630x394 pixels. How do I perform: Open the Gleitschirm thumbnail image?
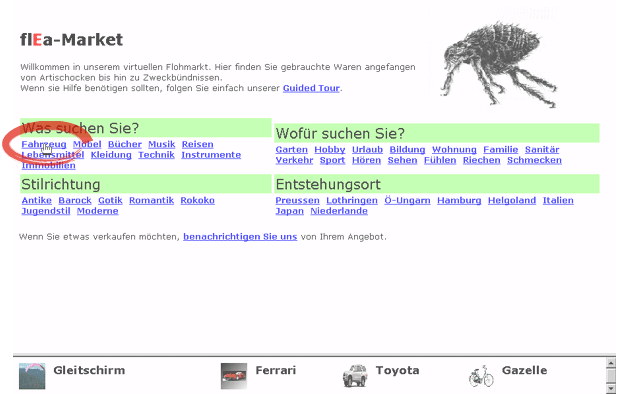coord(32,376)
